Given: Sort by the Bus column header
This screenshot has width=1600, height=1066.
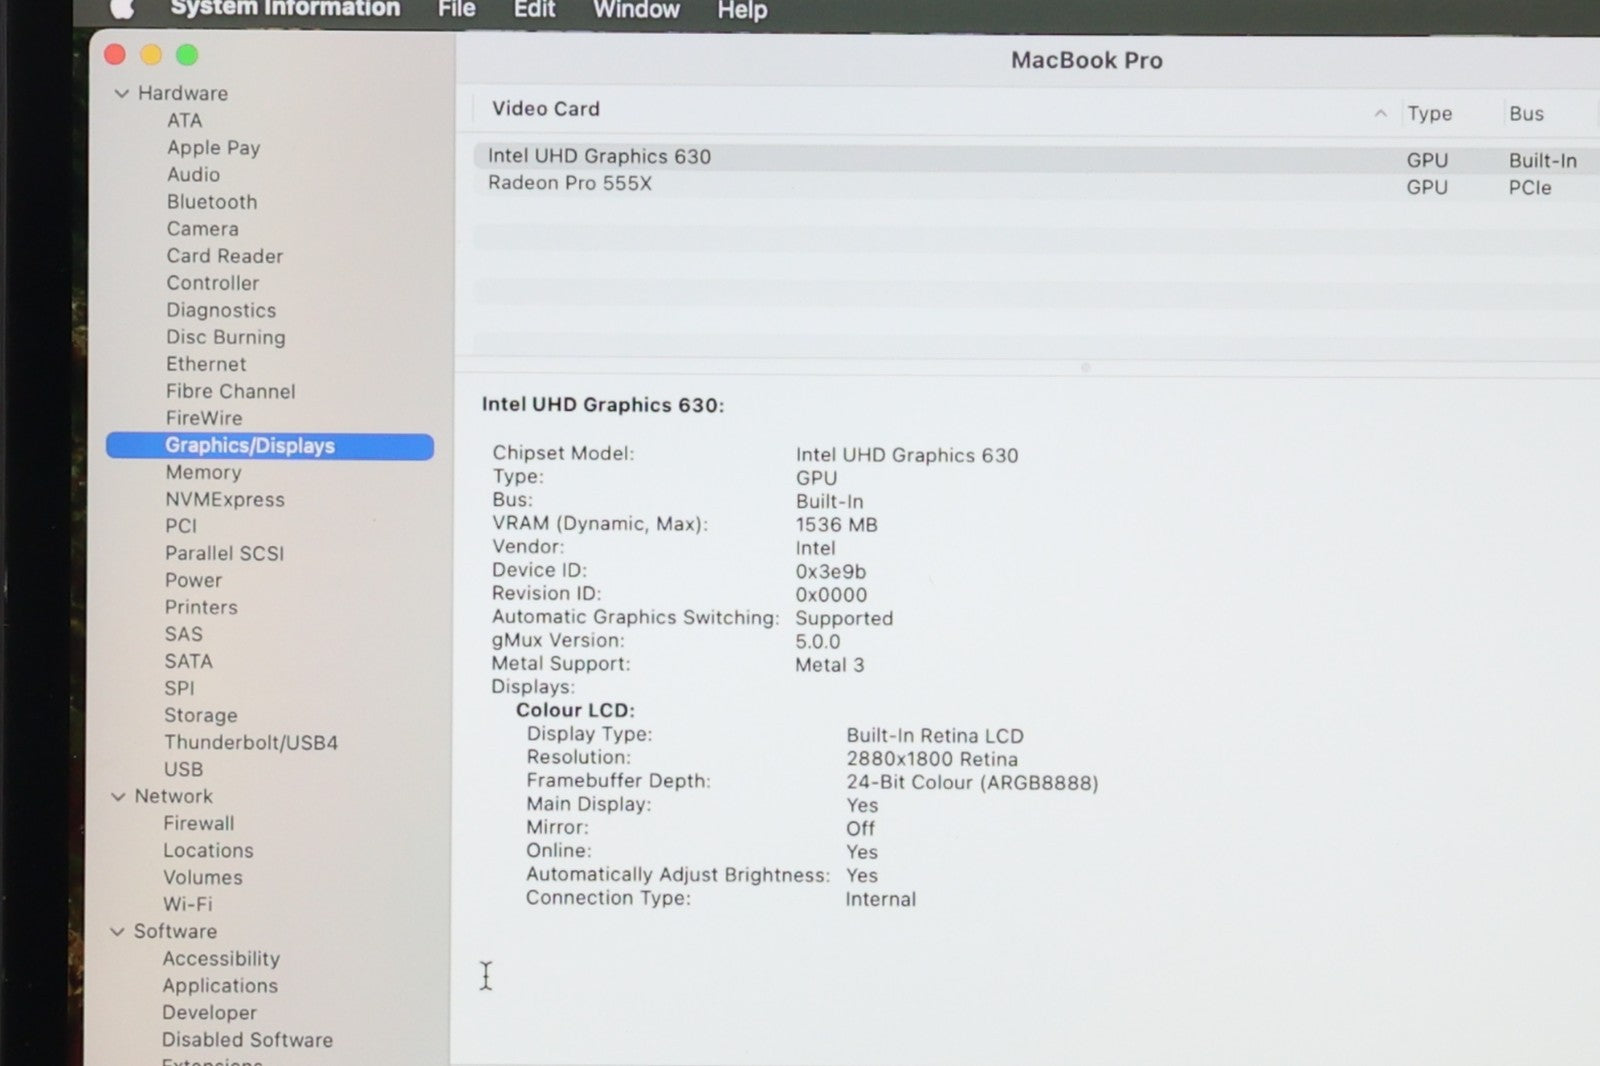Looking at the screenshot, I should click(x=1526, y=114).
